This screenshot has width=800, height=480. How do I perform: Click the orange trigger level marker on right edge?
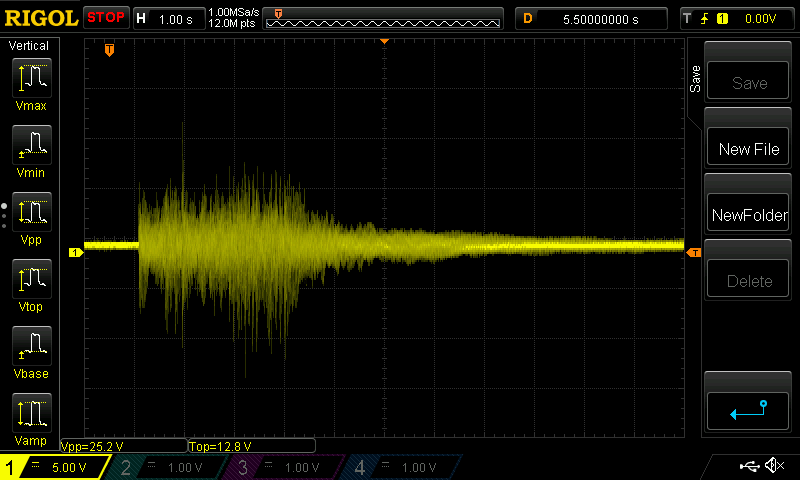pyautogui.click(x=694, y=252)
